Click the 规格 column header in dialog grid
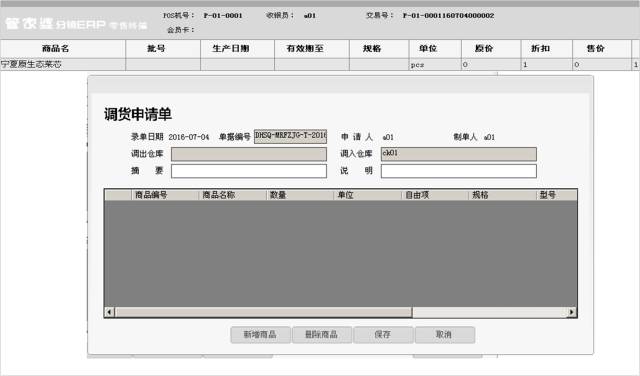The width and height of the screenshot is (640, 376). point(502,195)
